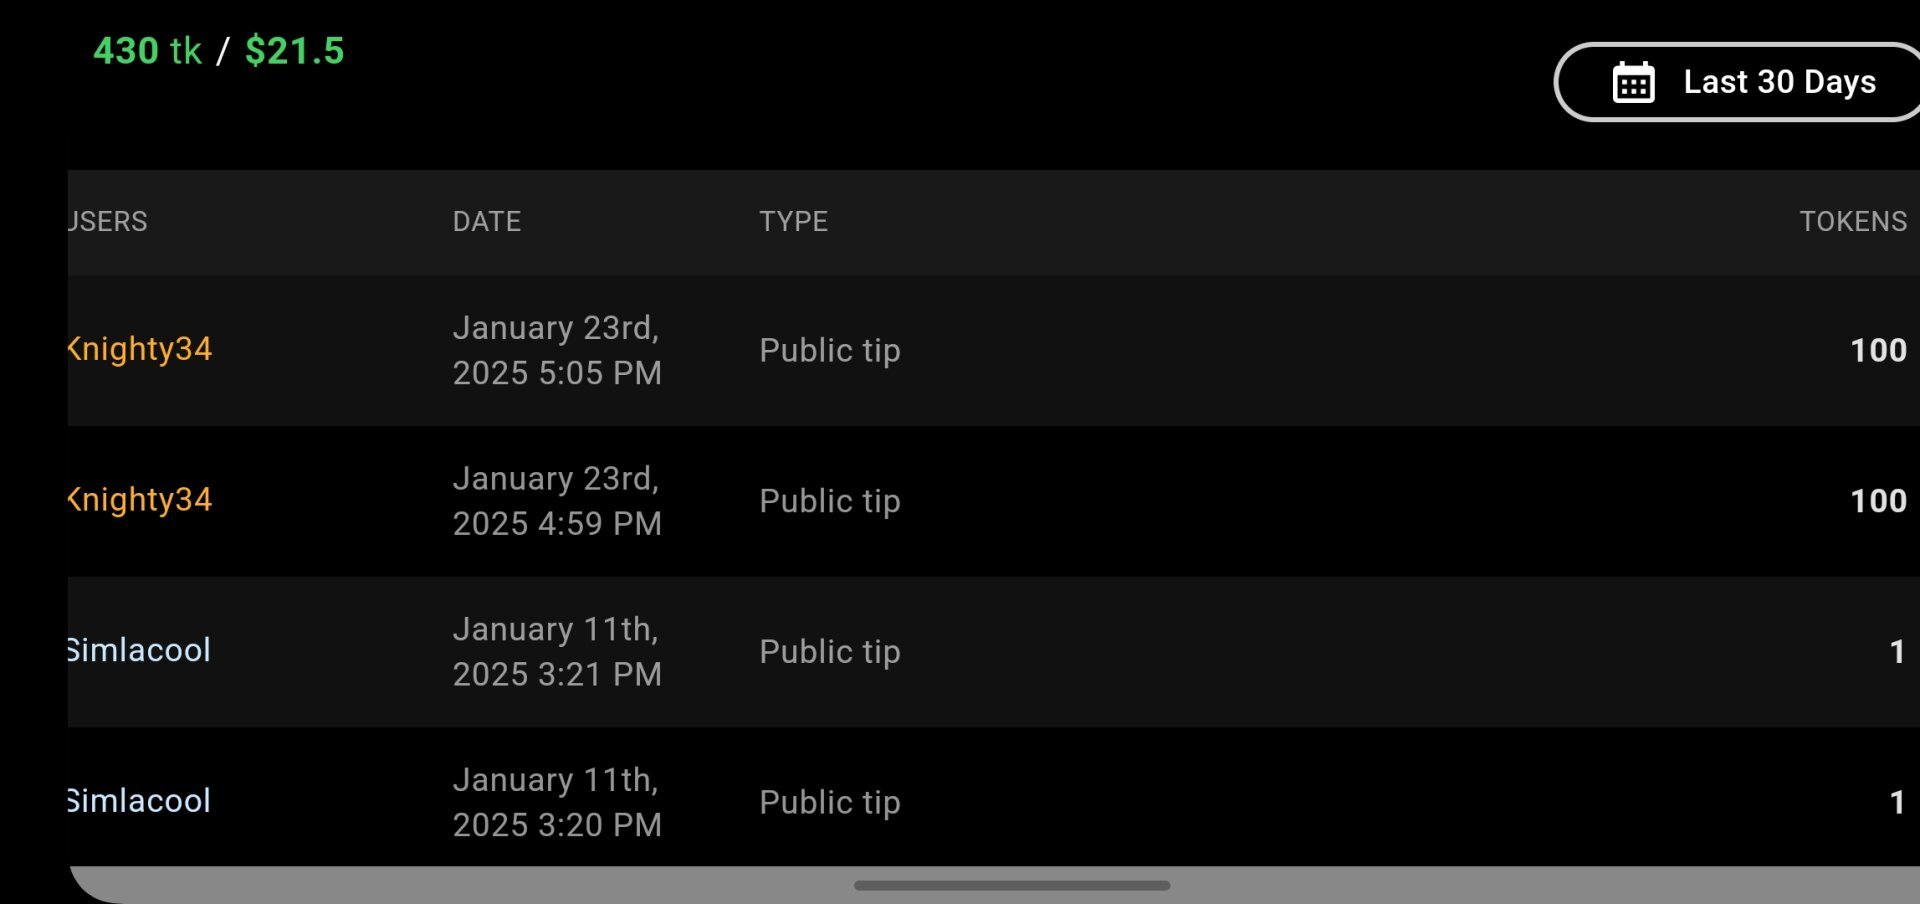The height and width of the screenshot is (904, 1920).
Task: Tap the home indicator bar at bottom
Action: (1011, 885)
